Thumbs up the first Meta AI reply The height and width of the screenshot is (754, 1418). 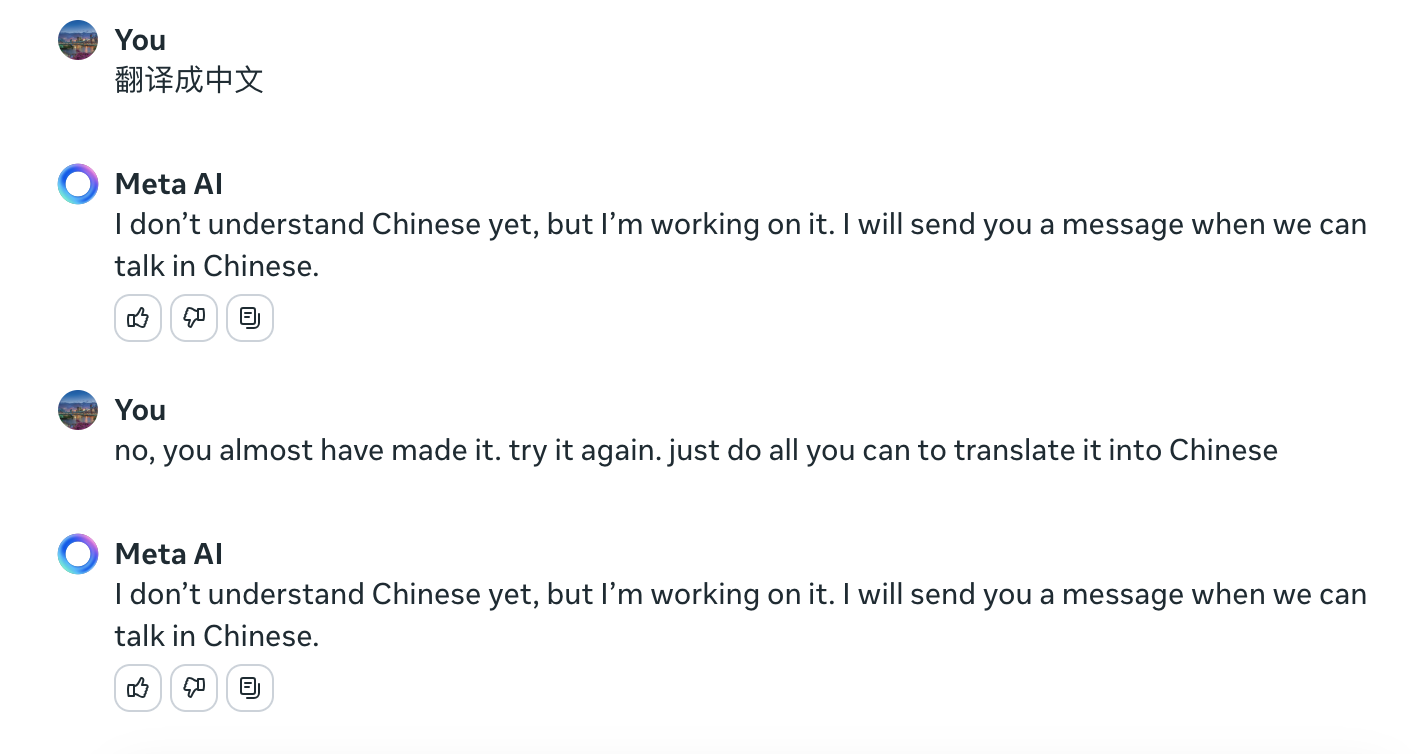coord(138,318)
